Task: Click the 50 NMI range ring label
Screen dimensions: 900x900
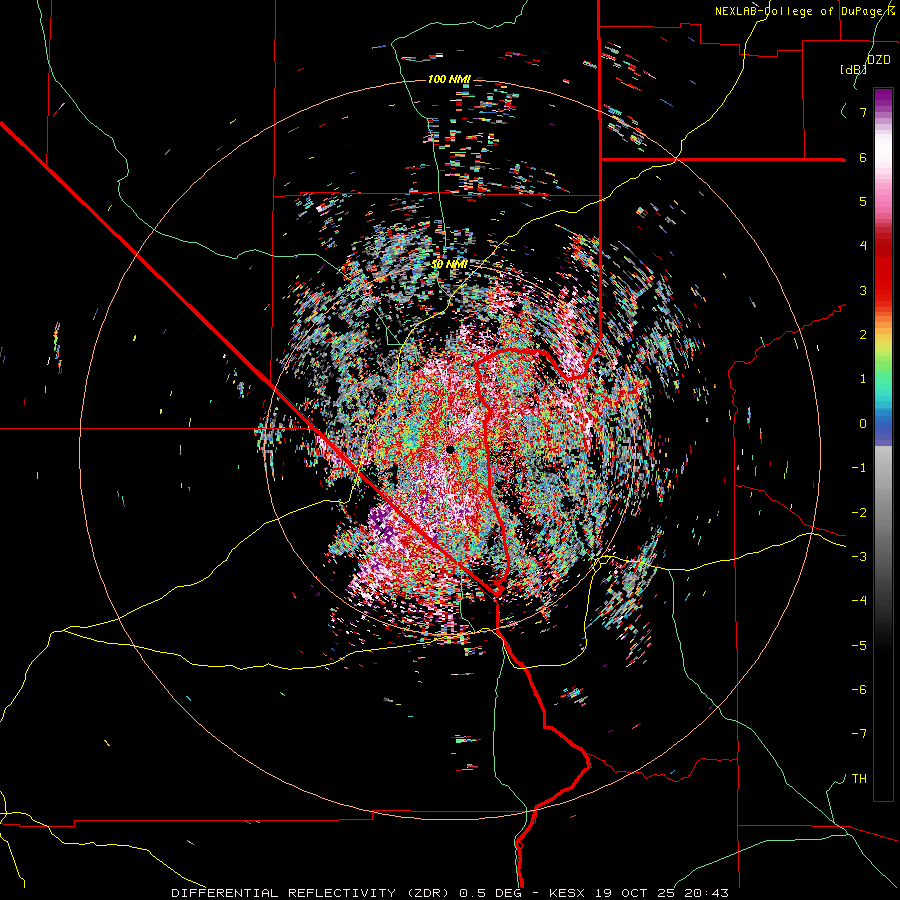Action: click(449, 264)
